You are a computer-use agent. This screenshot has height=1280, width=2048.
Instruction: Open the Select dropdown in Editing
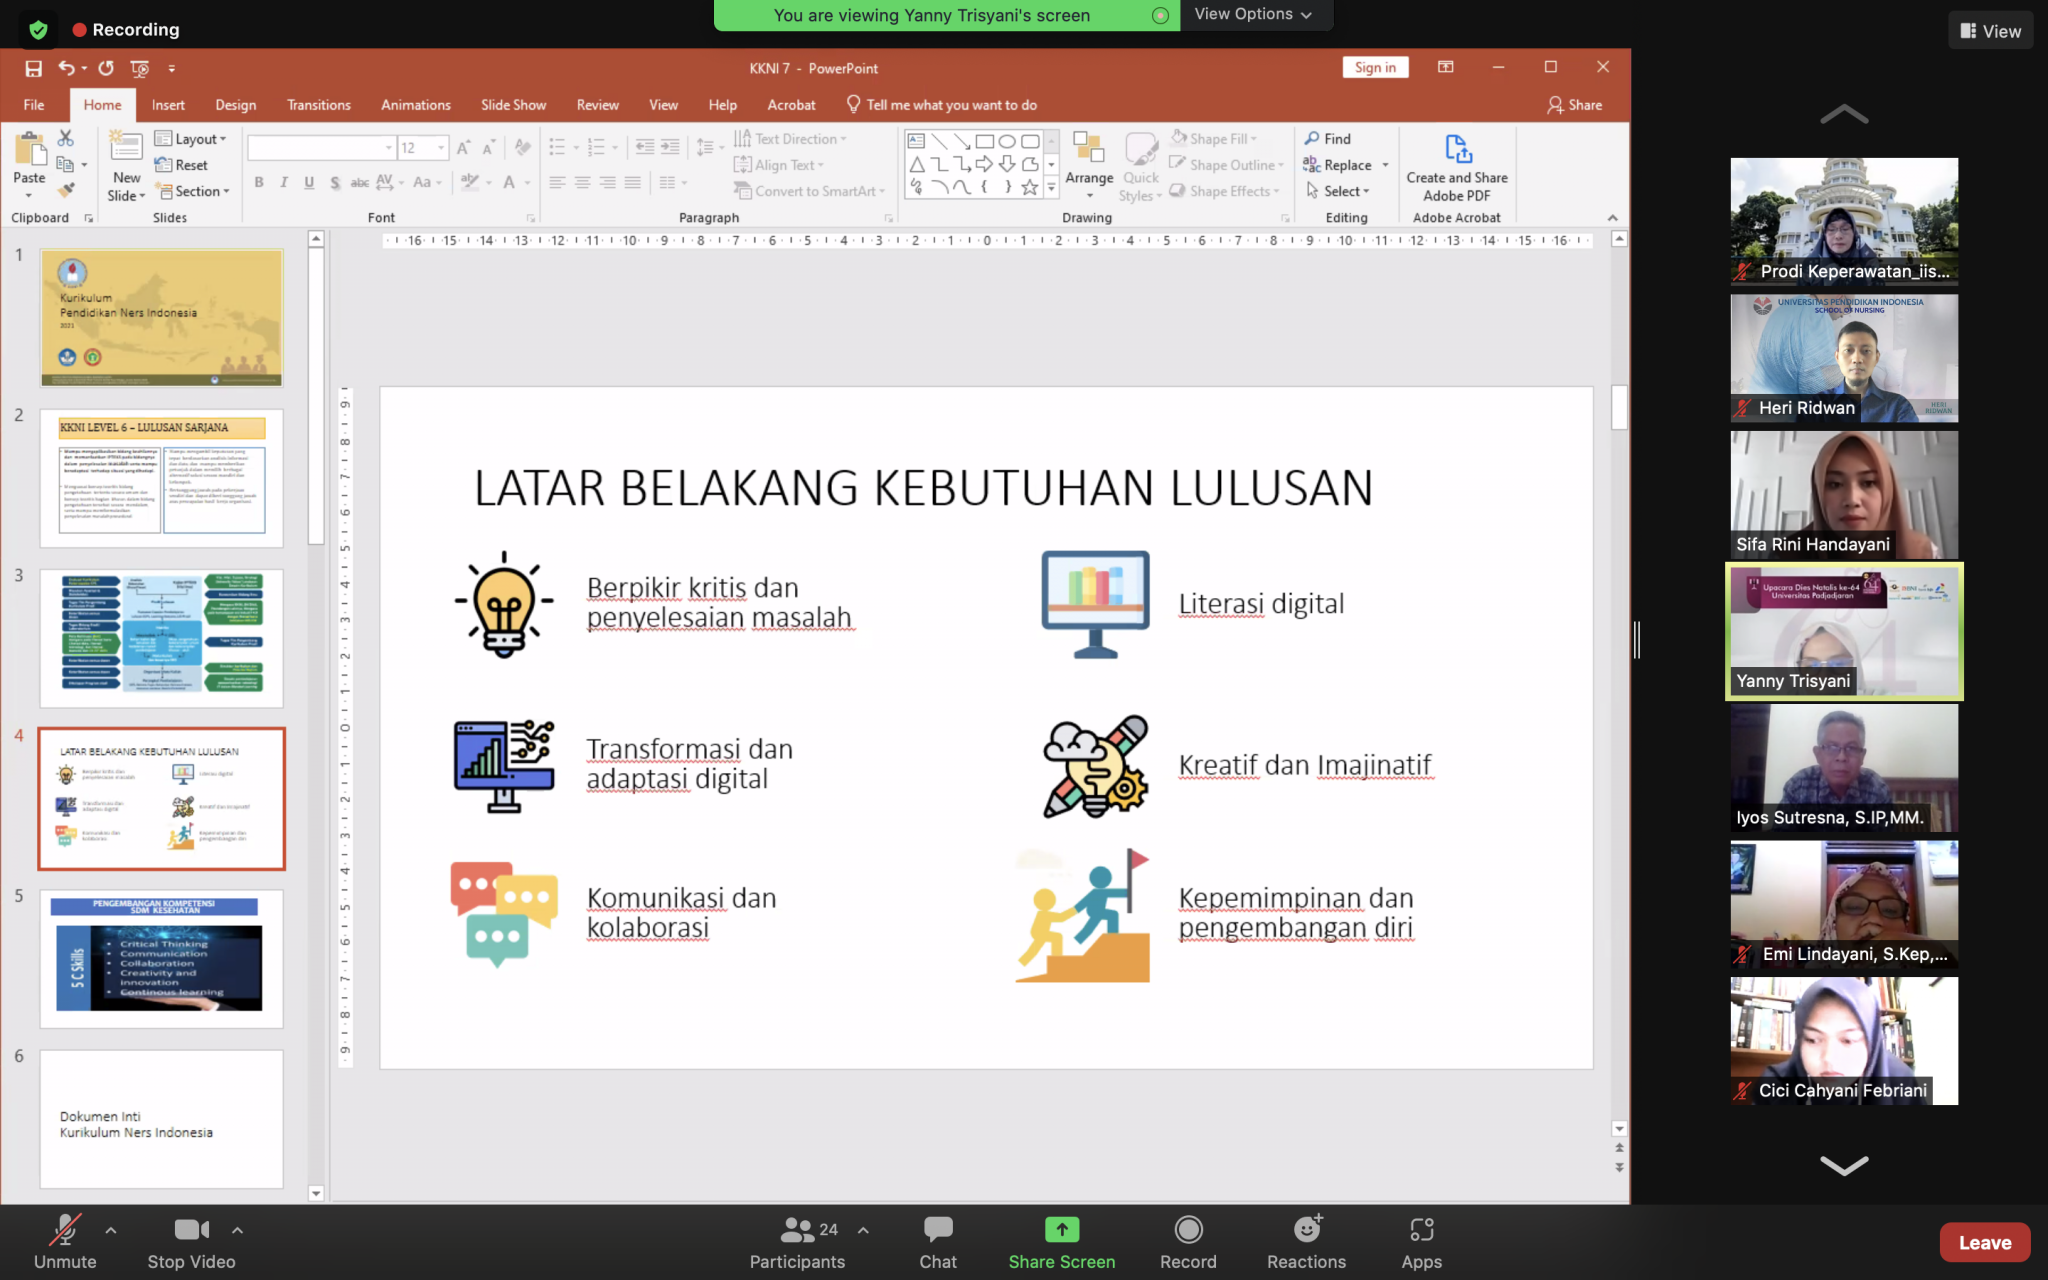[1338, 191]
